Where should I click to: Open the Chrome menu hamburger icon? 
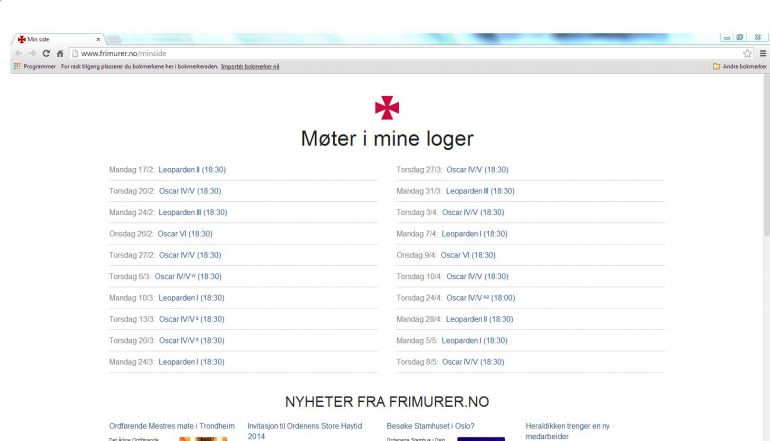point(763,54)
